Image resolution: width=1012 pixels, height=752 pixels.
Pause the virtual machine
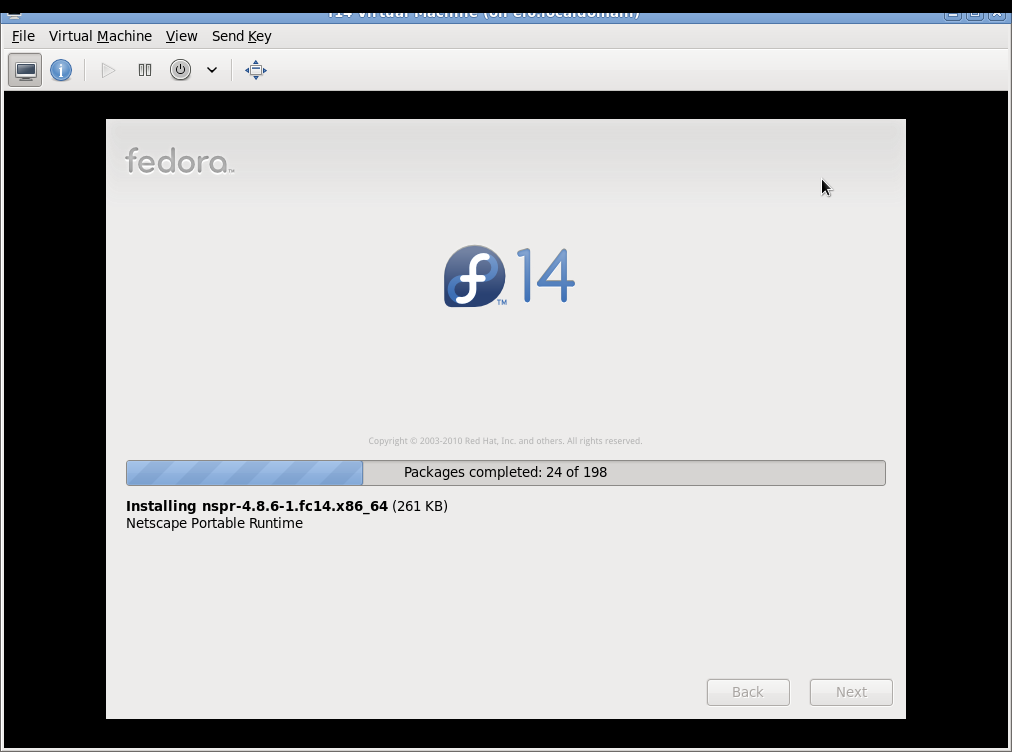tap(145, 70)
